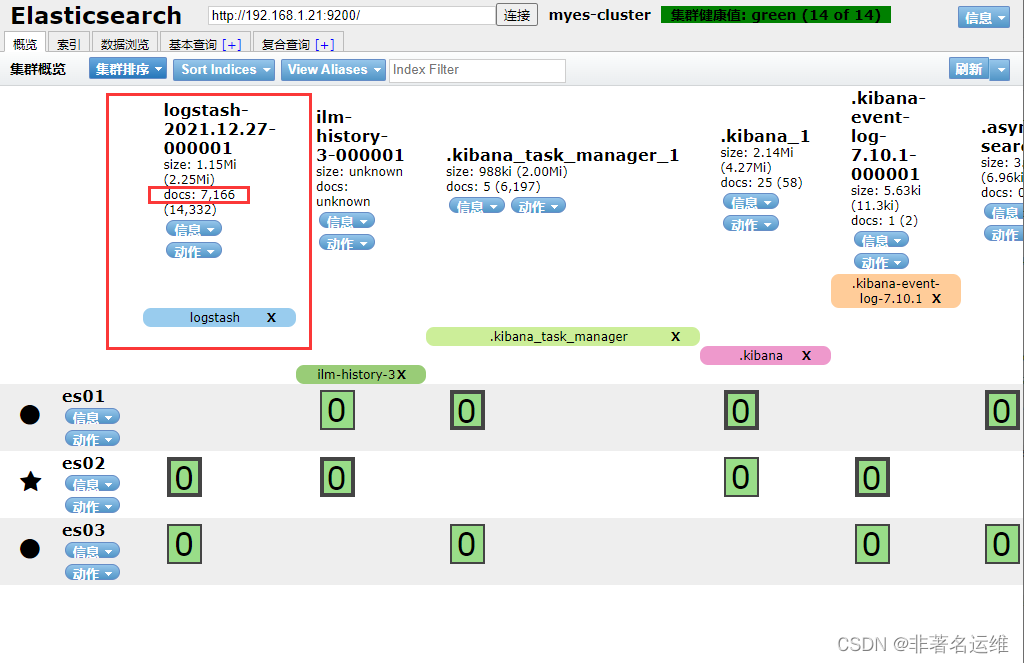The width and height of the screenshot is (1024, 663).
Task: Open the top-right 信息 dropdown
Action: click(984, 18)
